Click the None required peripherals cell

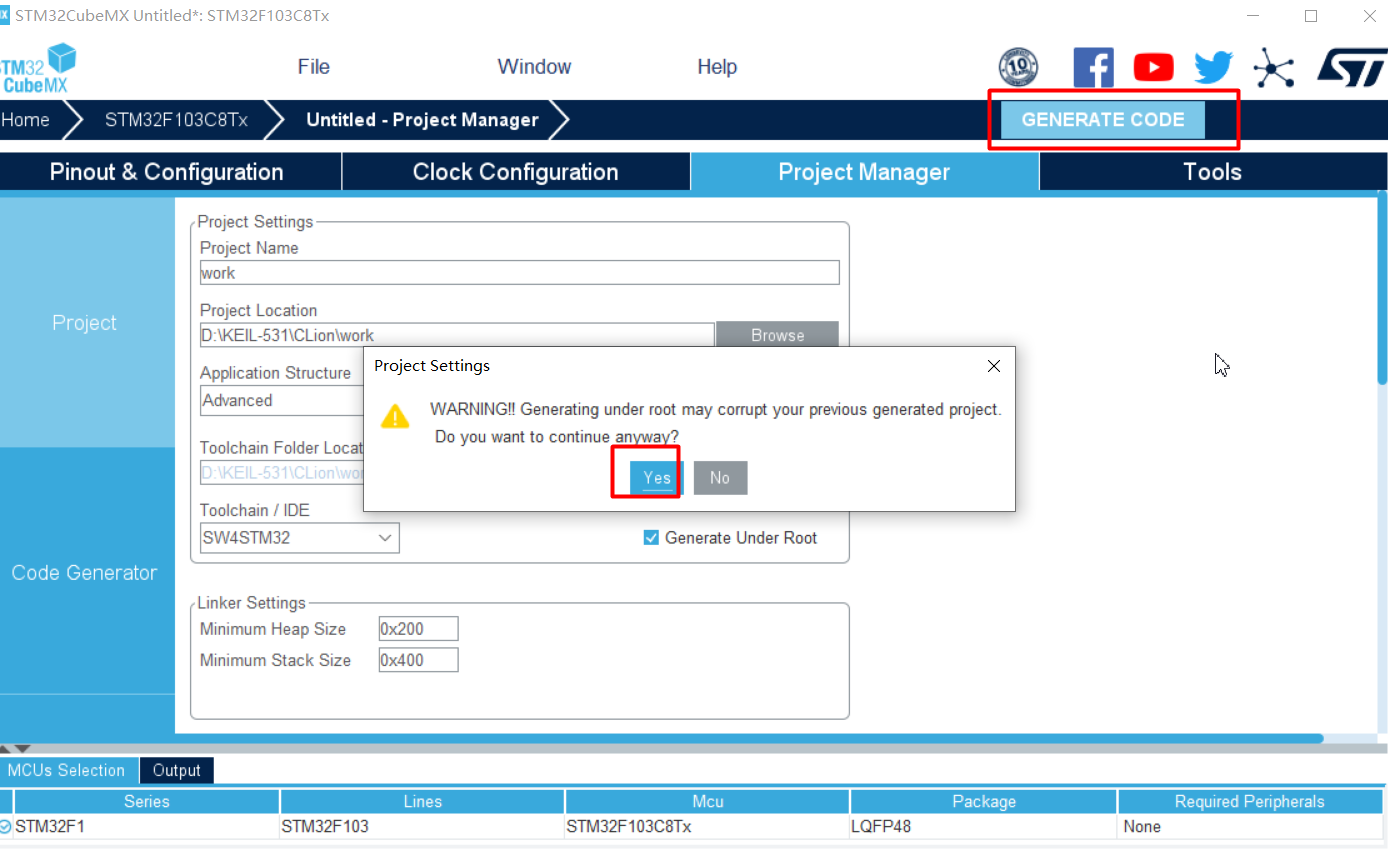coord(1249,827)
